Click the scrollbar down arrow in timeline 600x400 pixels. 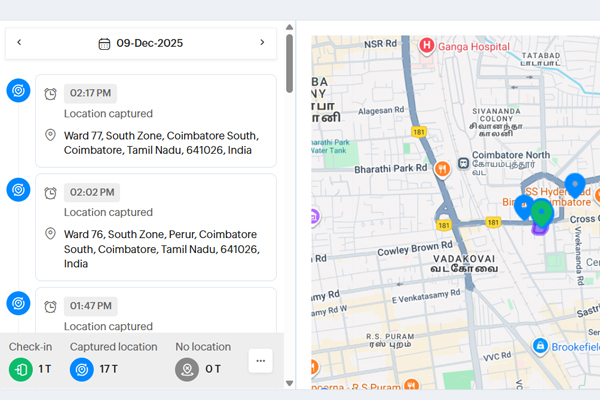[290, 382]
